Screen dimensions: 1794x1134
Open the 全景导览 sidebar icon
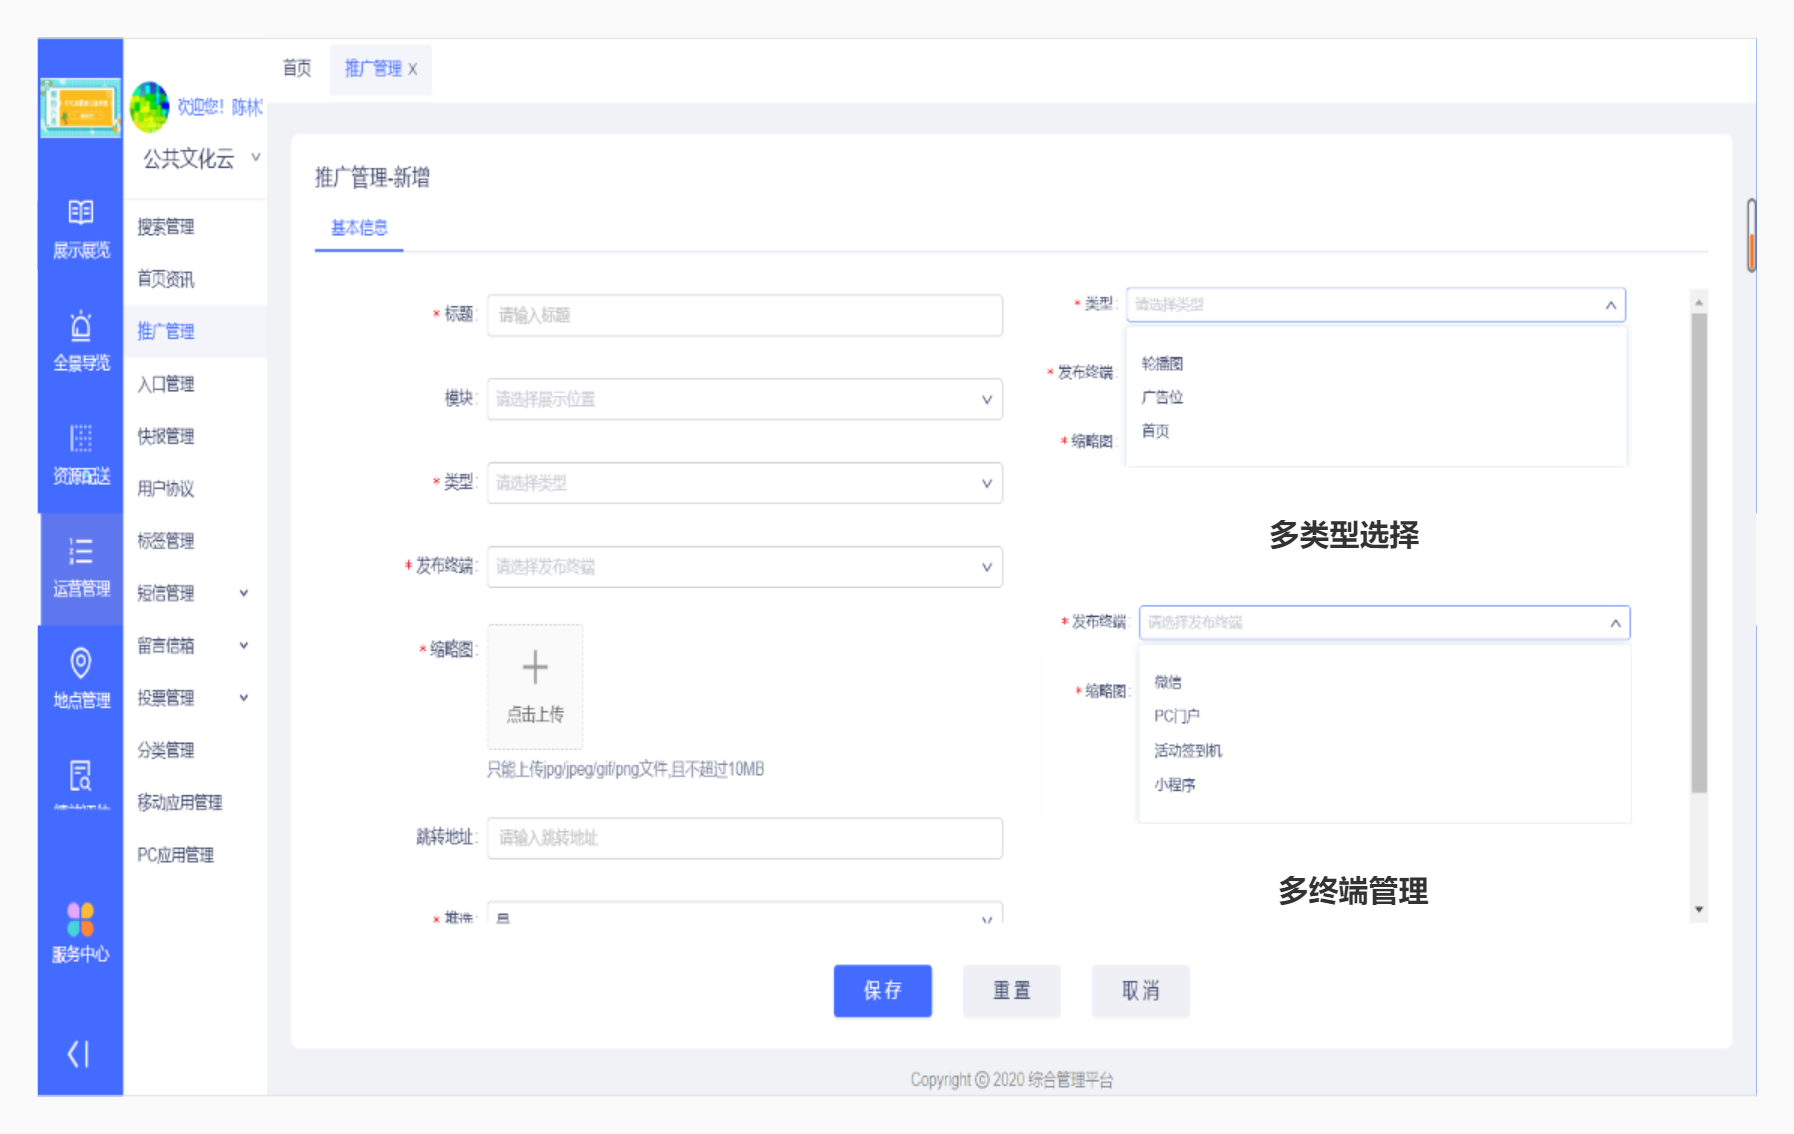(81, 341)
